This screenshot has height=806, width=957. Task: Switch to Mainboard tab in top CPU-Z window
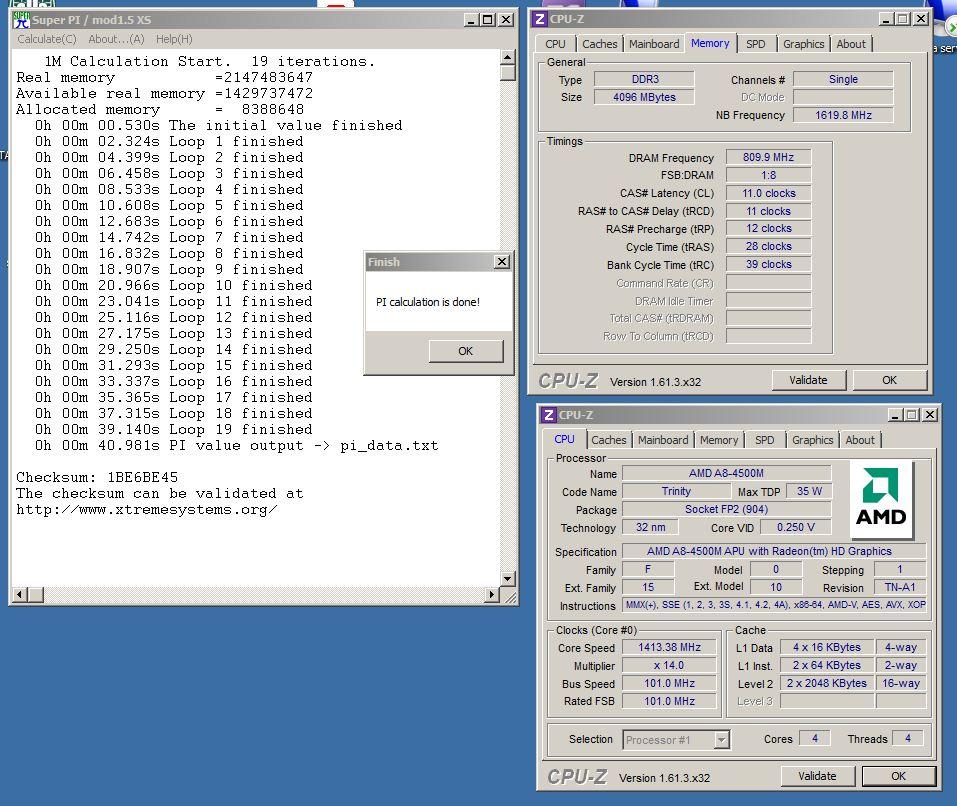[654, 44]
